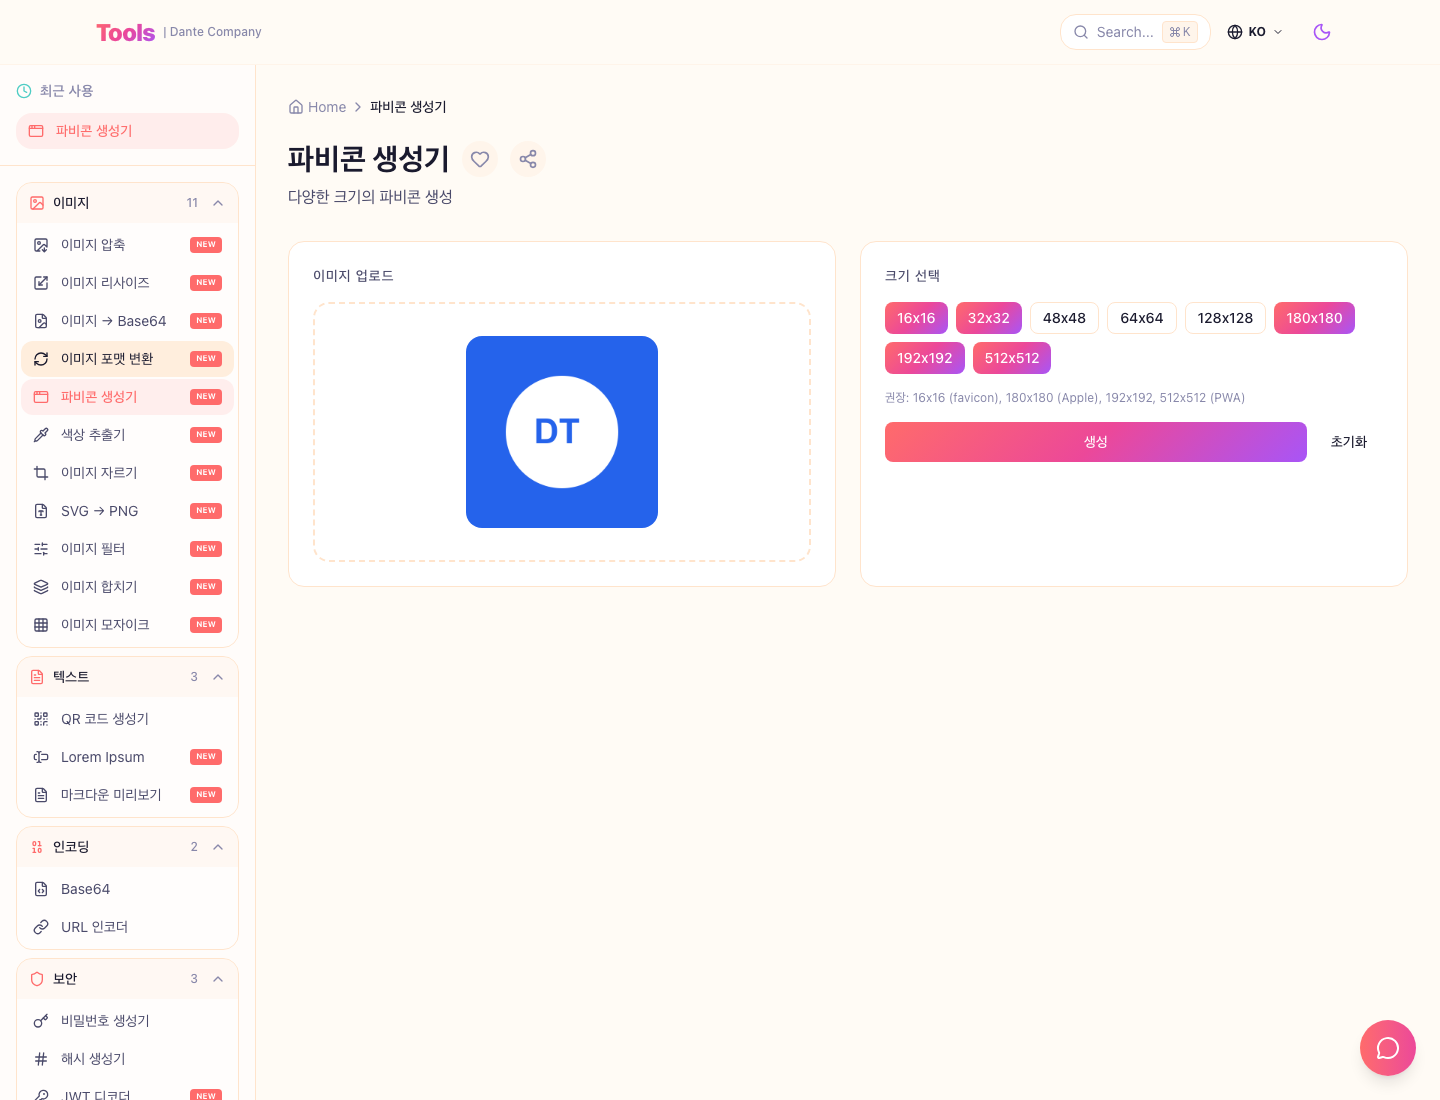Open 파비콘 생성기 in the 이미지 list
1440x1100 pixels.
point(128,397)
